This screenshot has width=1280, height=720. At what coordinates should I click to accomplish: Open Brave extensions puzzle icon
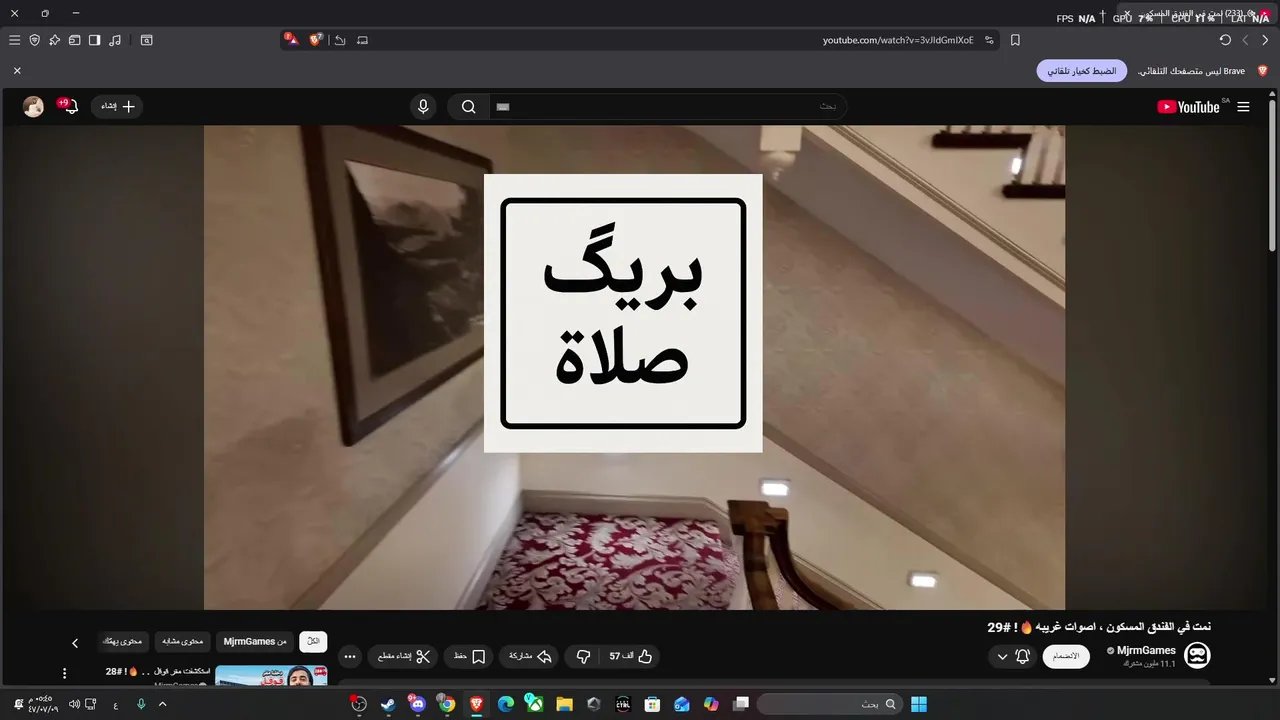point(54,40)
